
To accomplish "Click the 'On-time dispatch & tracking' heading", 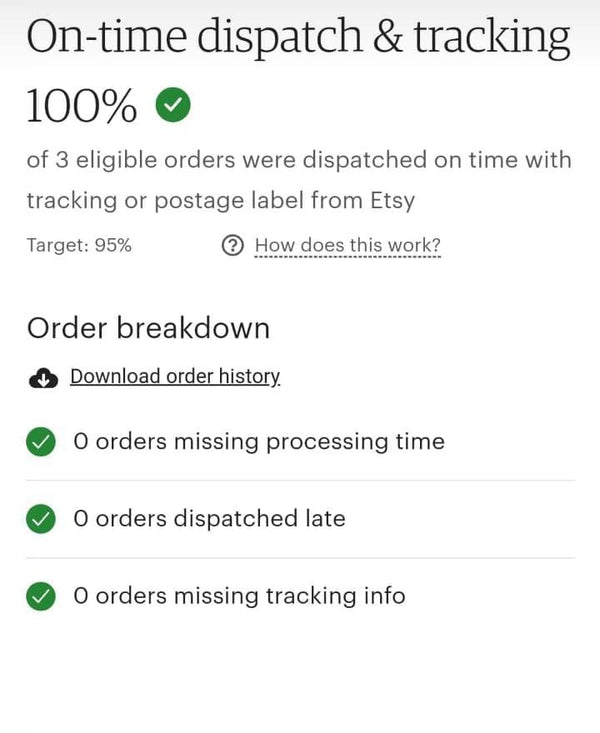I will coord(298,38).
